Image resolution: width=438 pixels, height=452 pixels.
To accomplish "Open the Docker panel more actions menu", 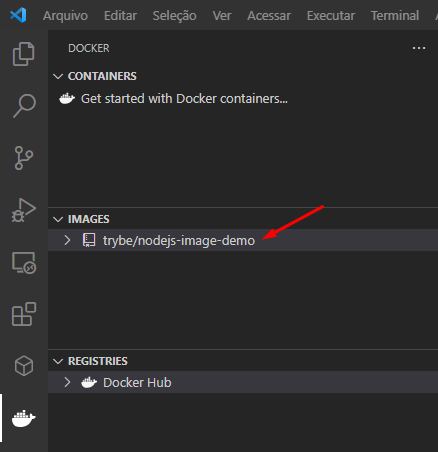I will click(x=419, y=48).
